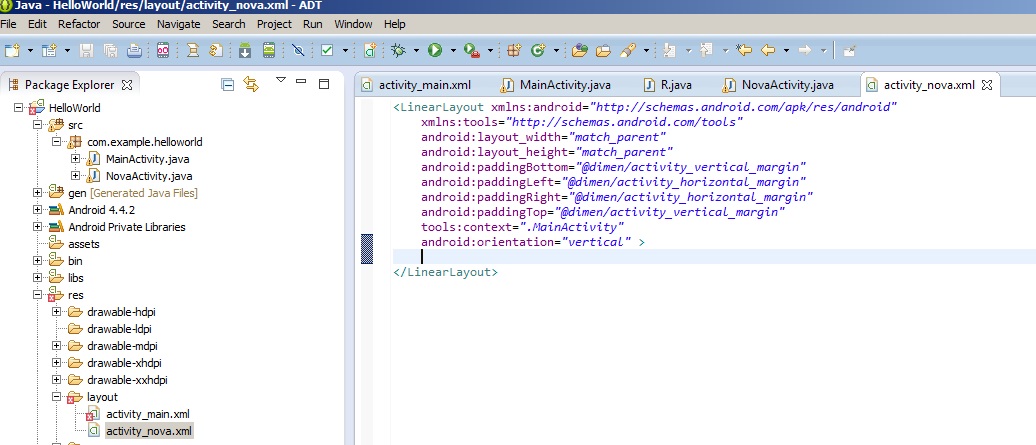Screen dimensions: 1036x445
Task: Expand the MainActivity.java tree node
Action: (x=75, y=159)
